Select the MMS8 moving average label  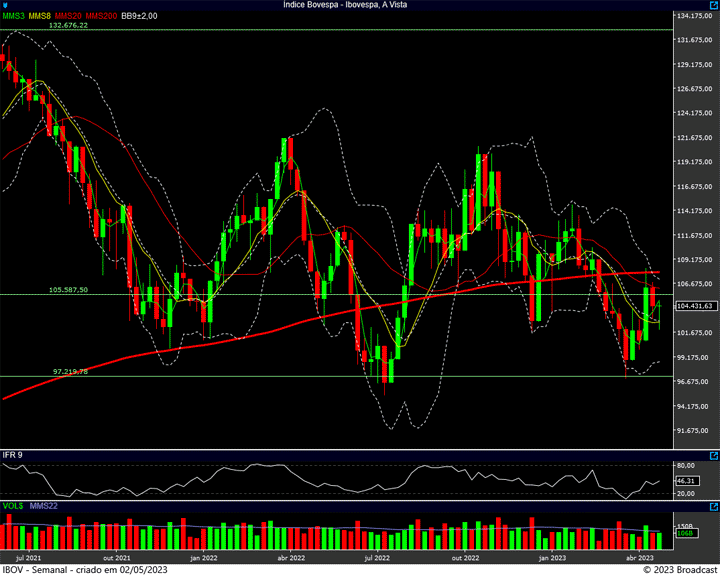click(x=40, y=17)
